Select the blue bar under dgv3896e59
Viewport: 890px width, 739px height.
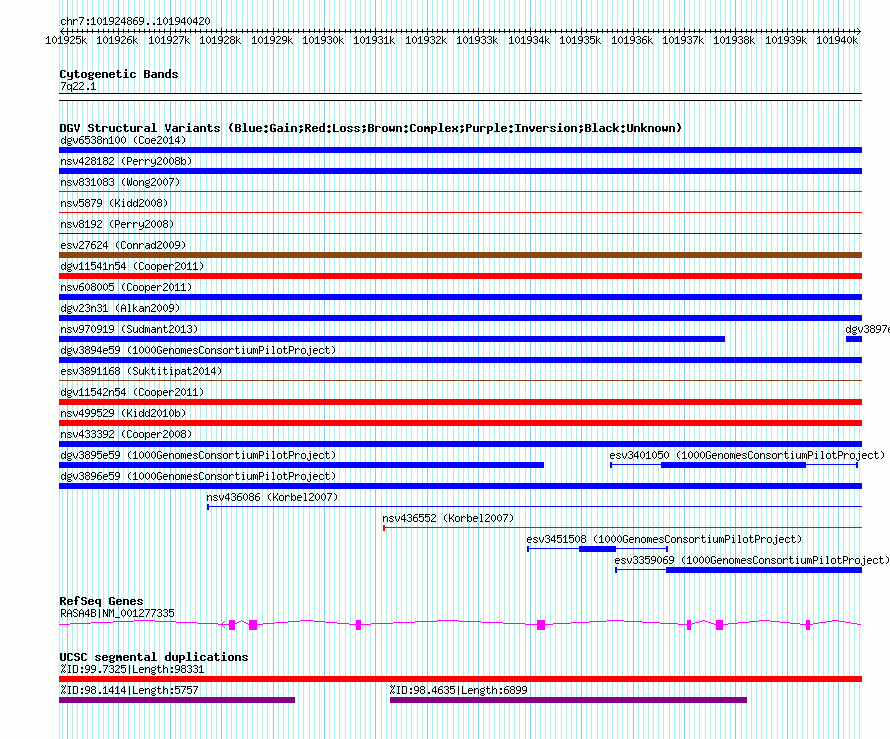point(460,486)
